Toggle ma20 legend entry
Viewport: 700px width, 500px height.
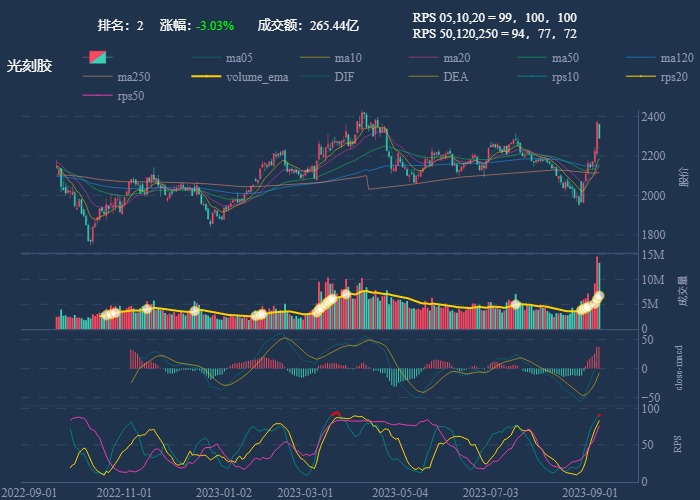click(x=443, y=57)
